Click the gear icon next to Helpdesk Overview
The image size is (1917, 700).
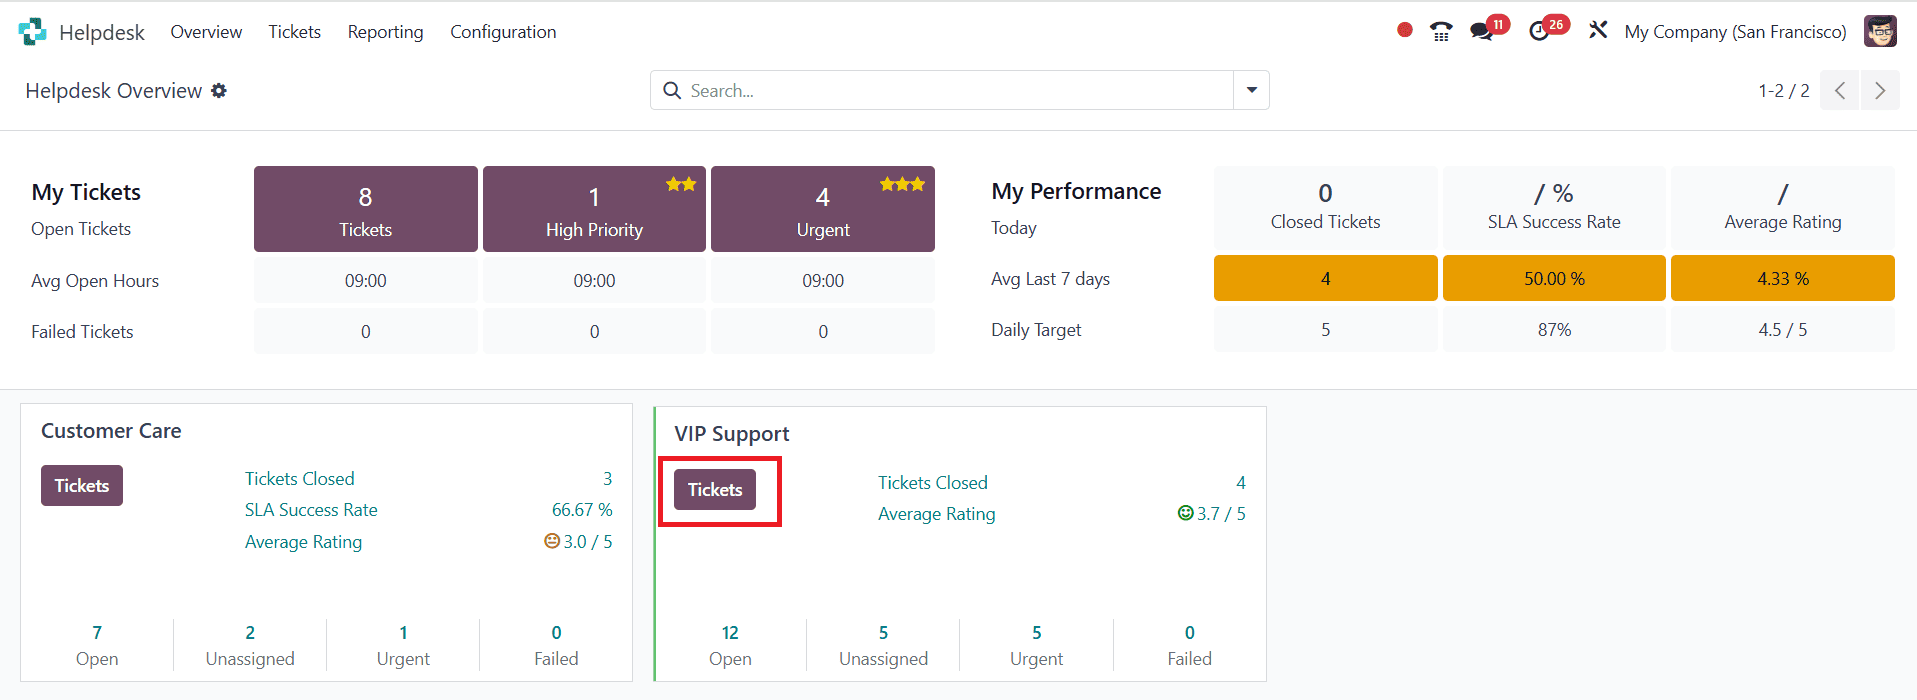click(x=219, y=91)
